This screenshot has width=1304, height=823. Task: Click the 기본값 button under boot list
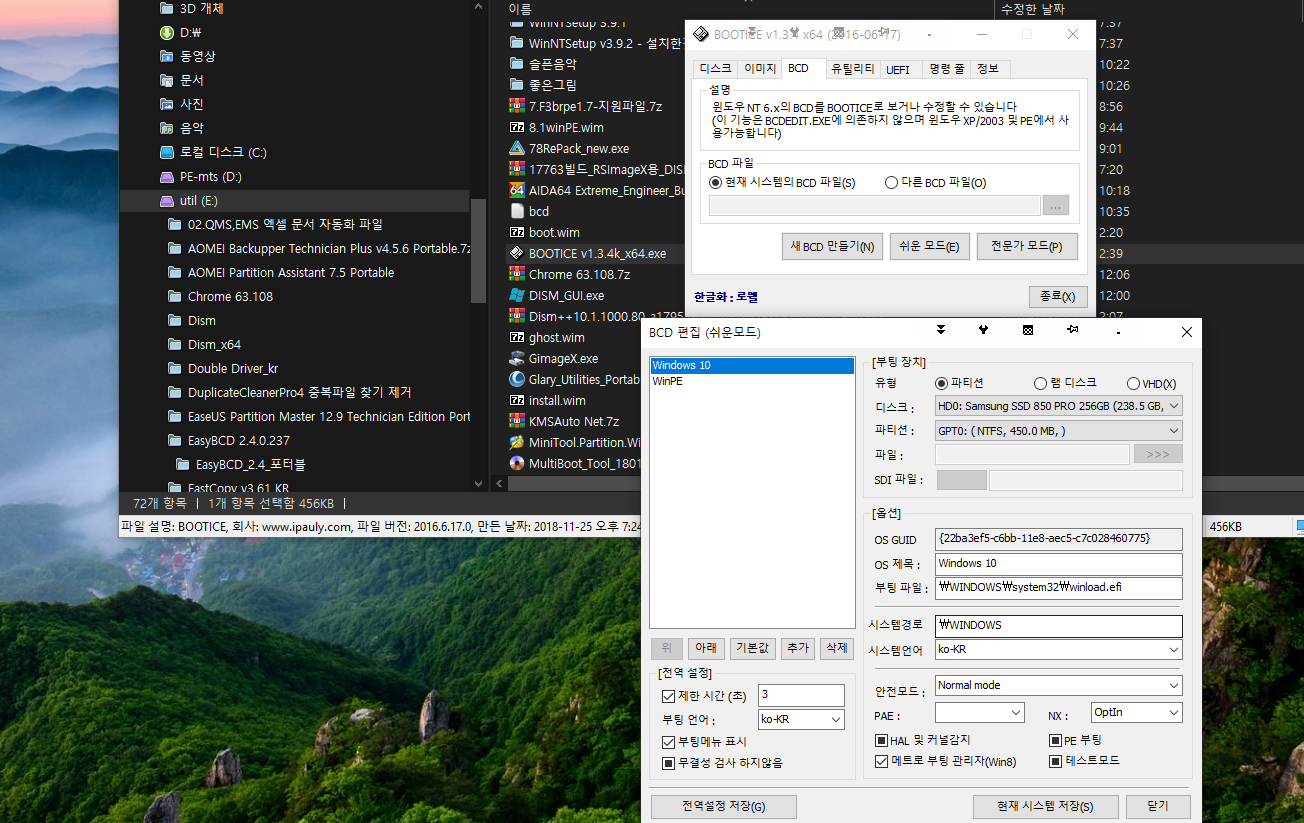pyautogui.click(x=752, y=648)
